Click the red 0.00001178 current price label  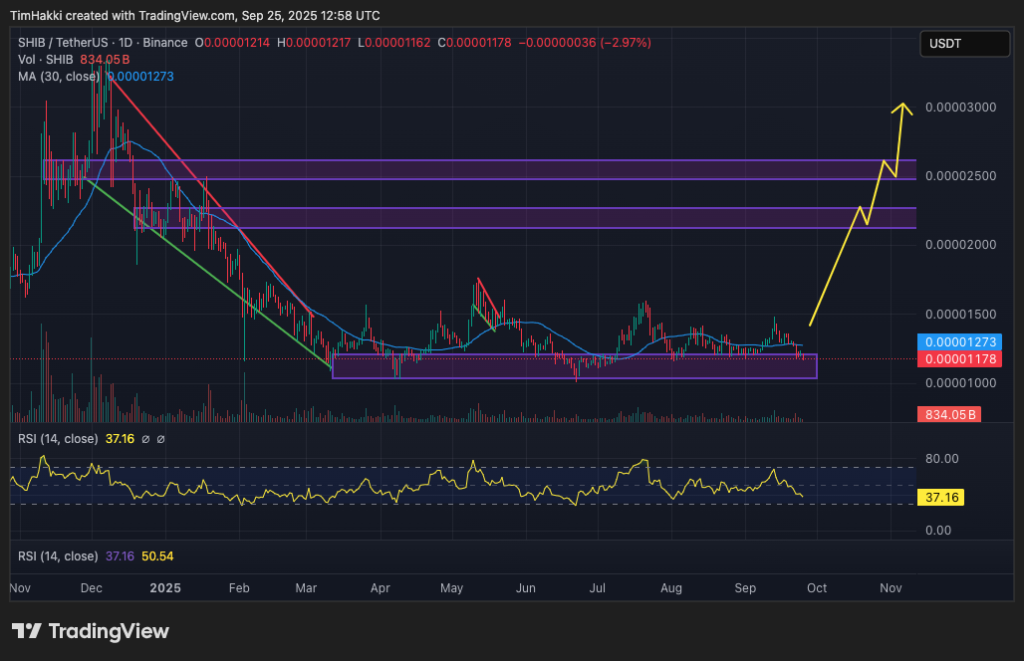955,358
